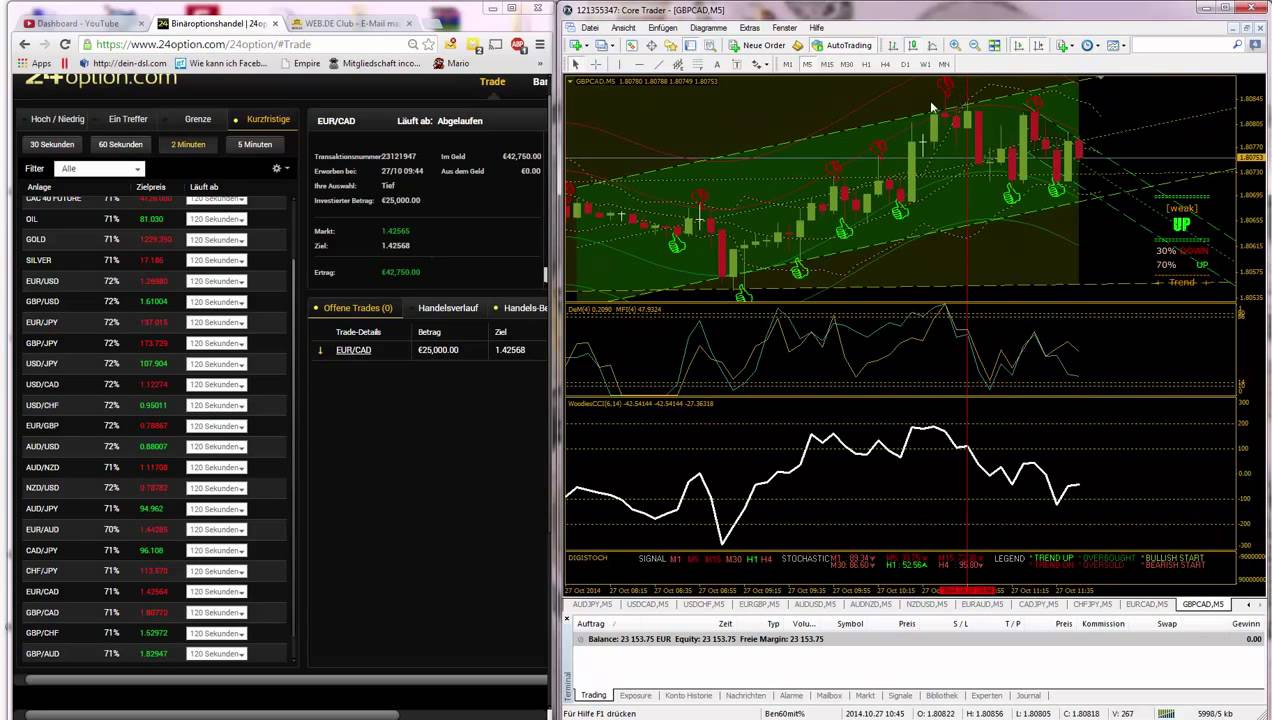Click search field in Core Trader toolbar
This screenshot has width=1272, height=720.
1188,45
